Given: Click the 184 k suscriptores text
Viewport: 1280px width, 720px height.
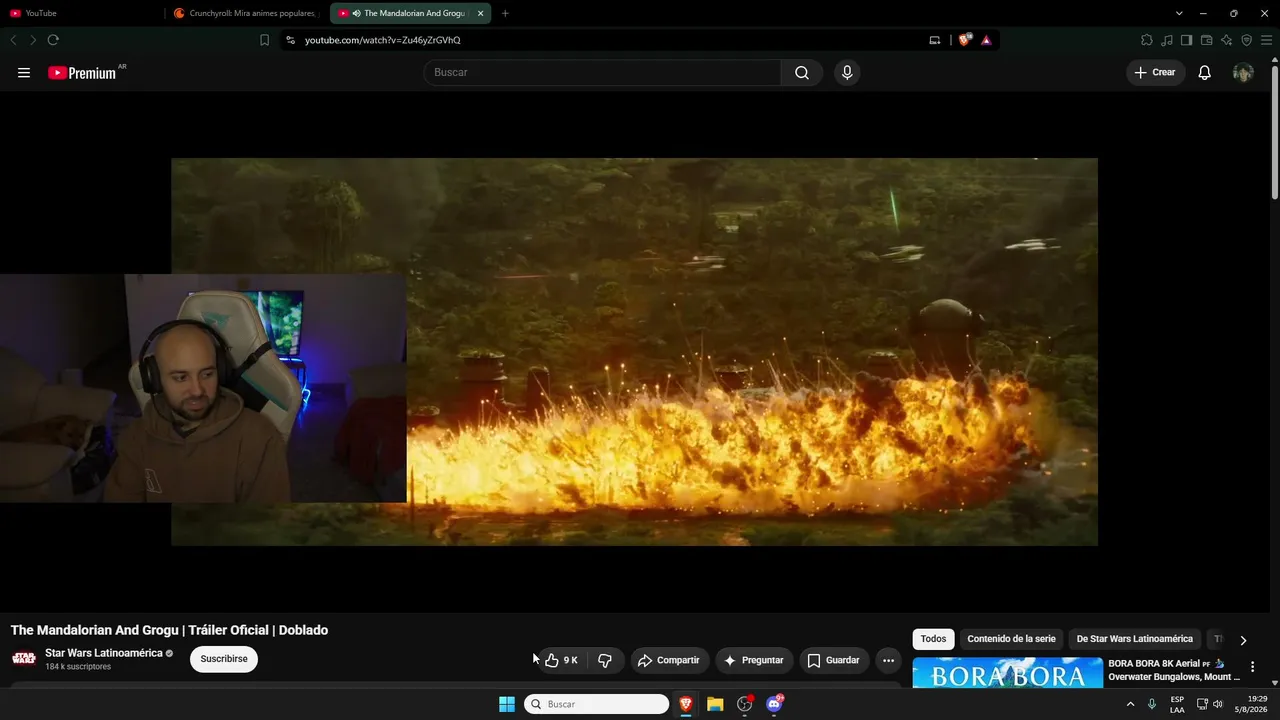Looking at the screenshot, I should point(78,667).
